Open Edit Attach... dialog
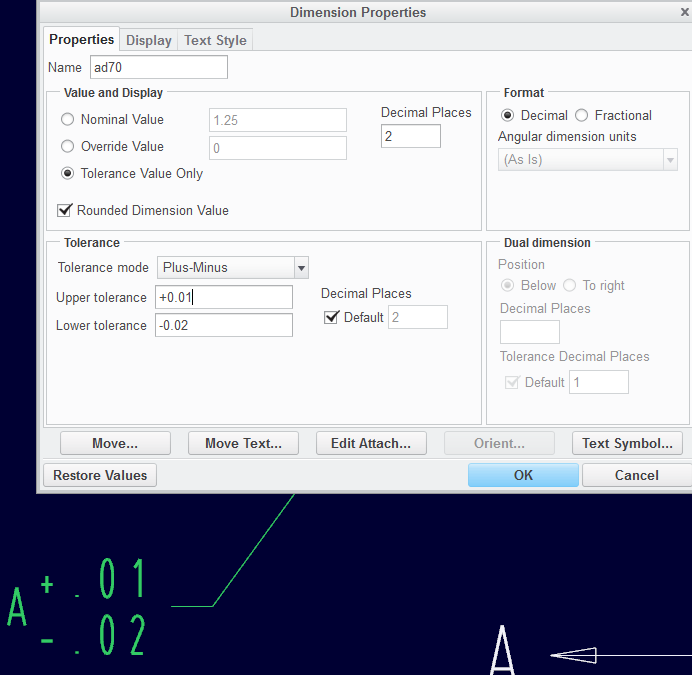Screen dimensions: 692x675 click(371, 443)
